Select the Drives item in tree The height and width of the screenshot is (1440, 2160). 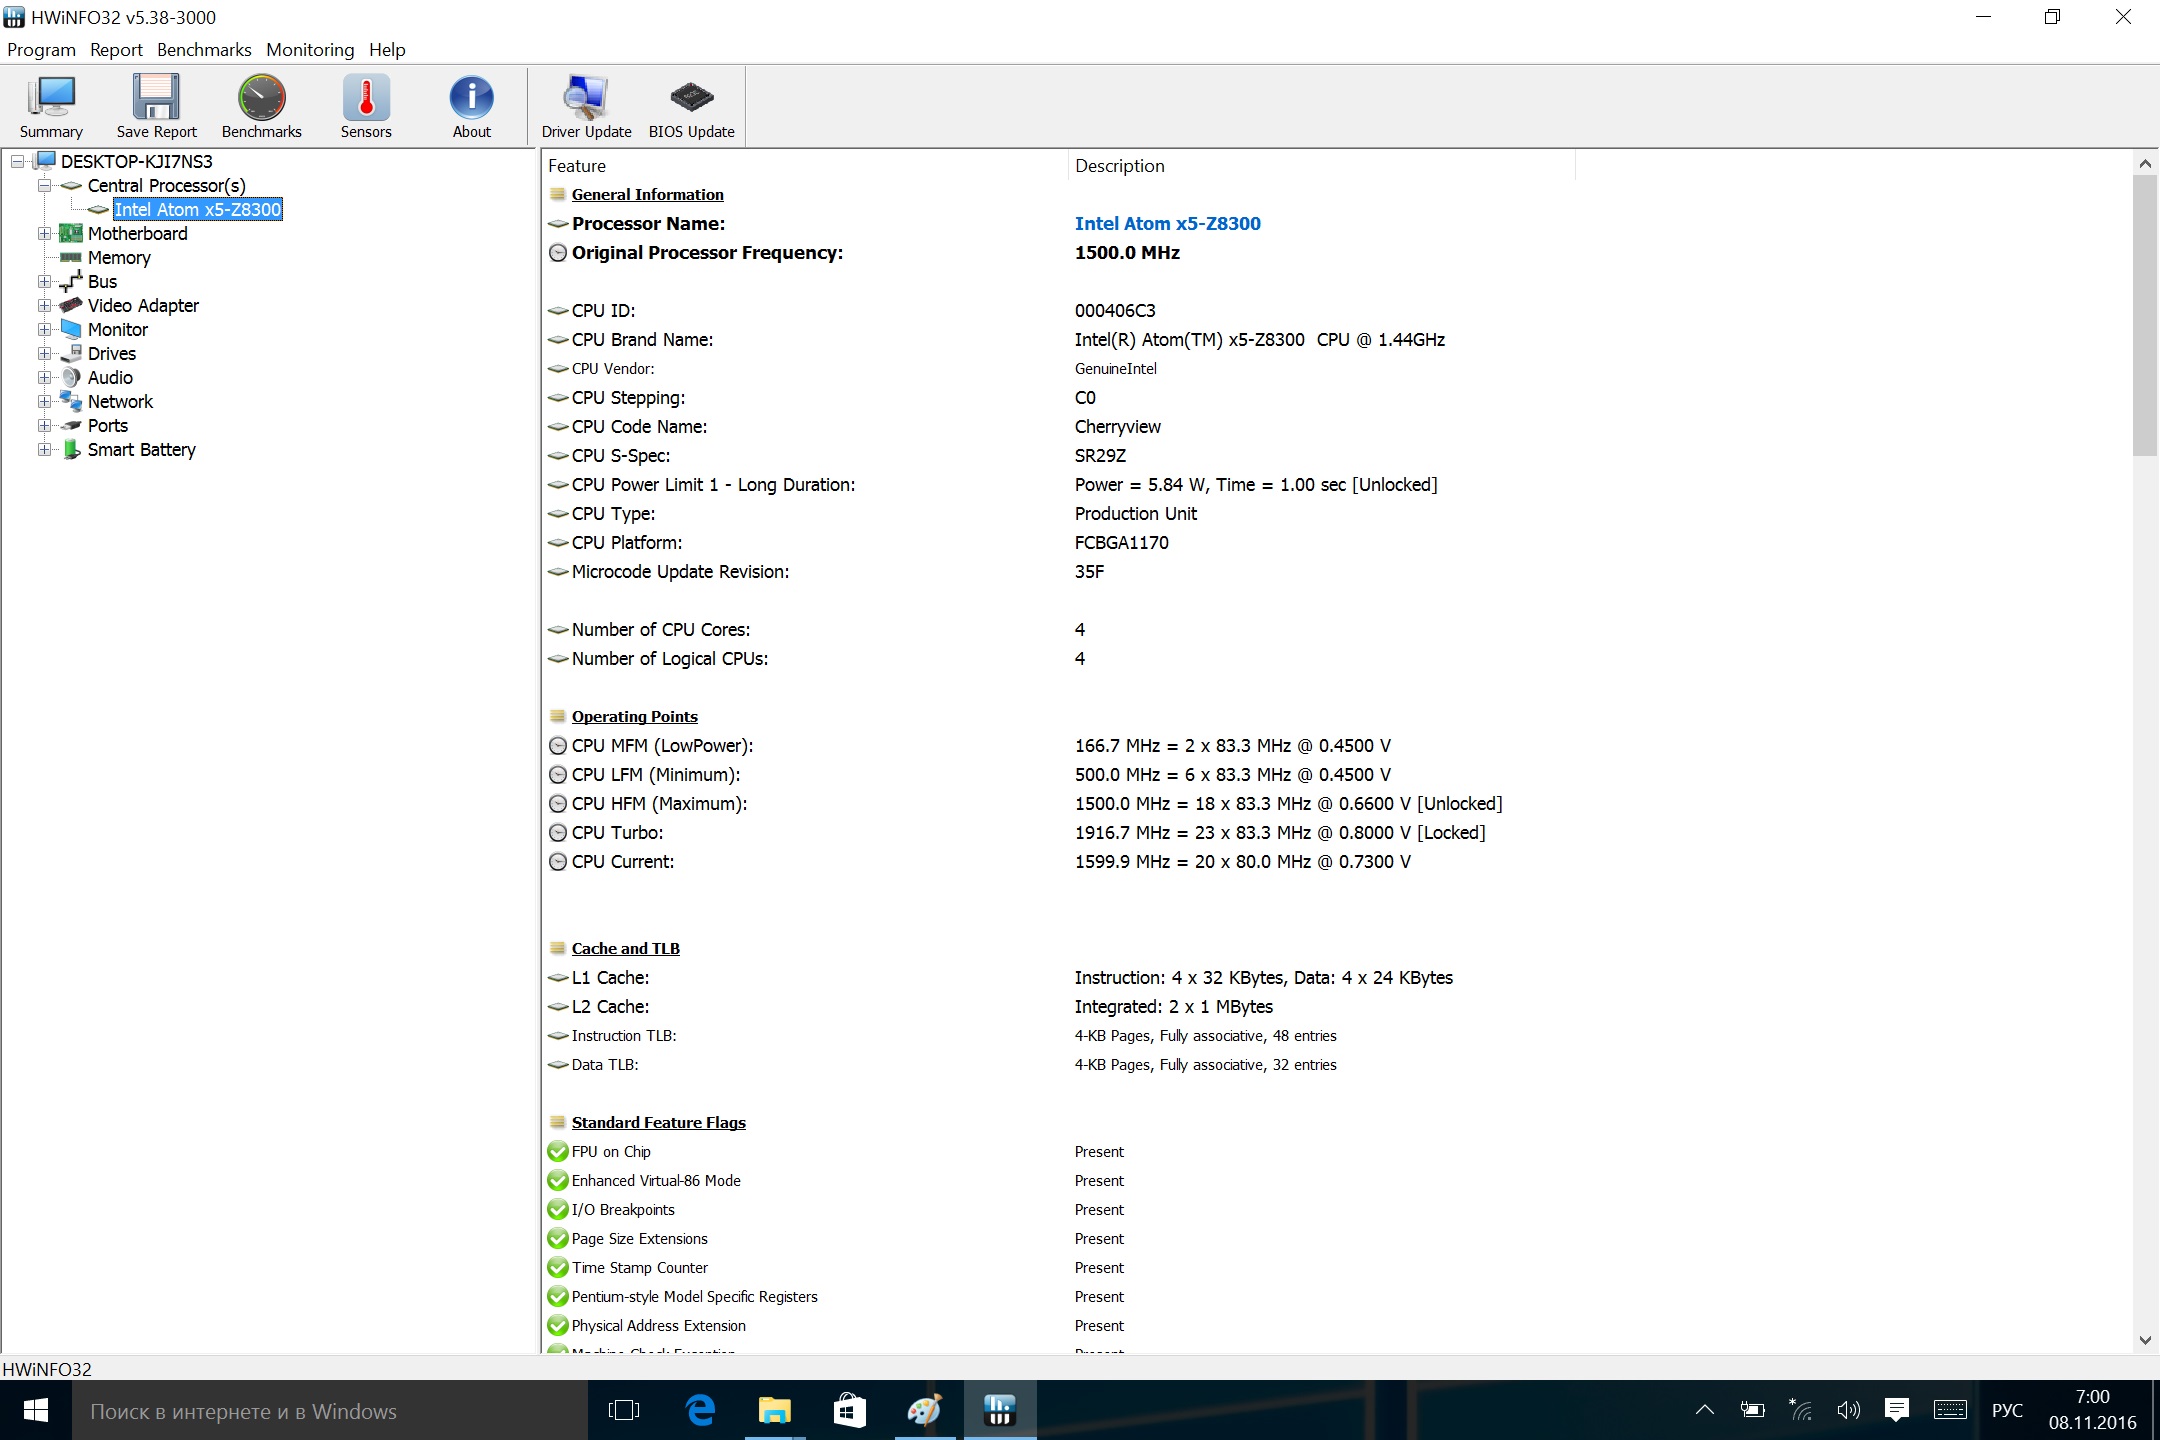[x=112, y=353]
